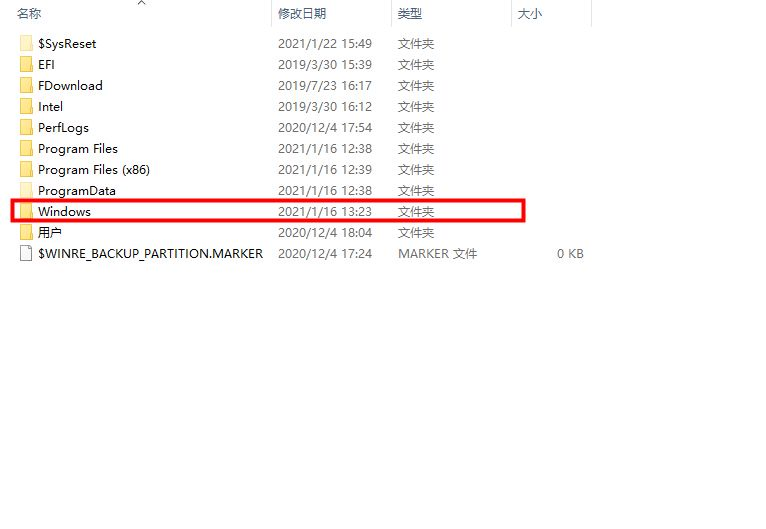The width and height of the screenshot is (766, 529).
Task: Select the 用户 folder name
Action: pos(50,233)
